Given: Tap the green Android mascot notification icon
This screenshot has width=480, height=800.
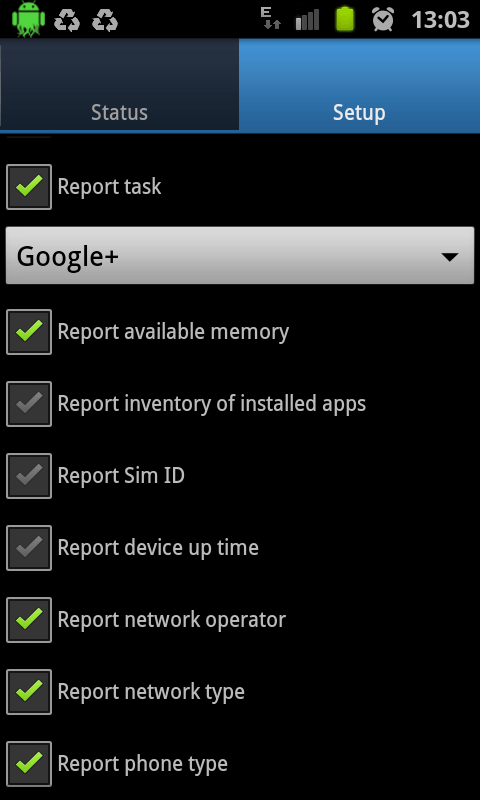Looking at the screenshot, I should [29, 19].
